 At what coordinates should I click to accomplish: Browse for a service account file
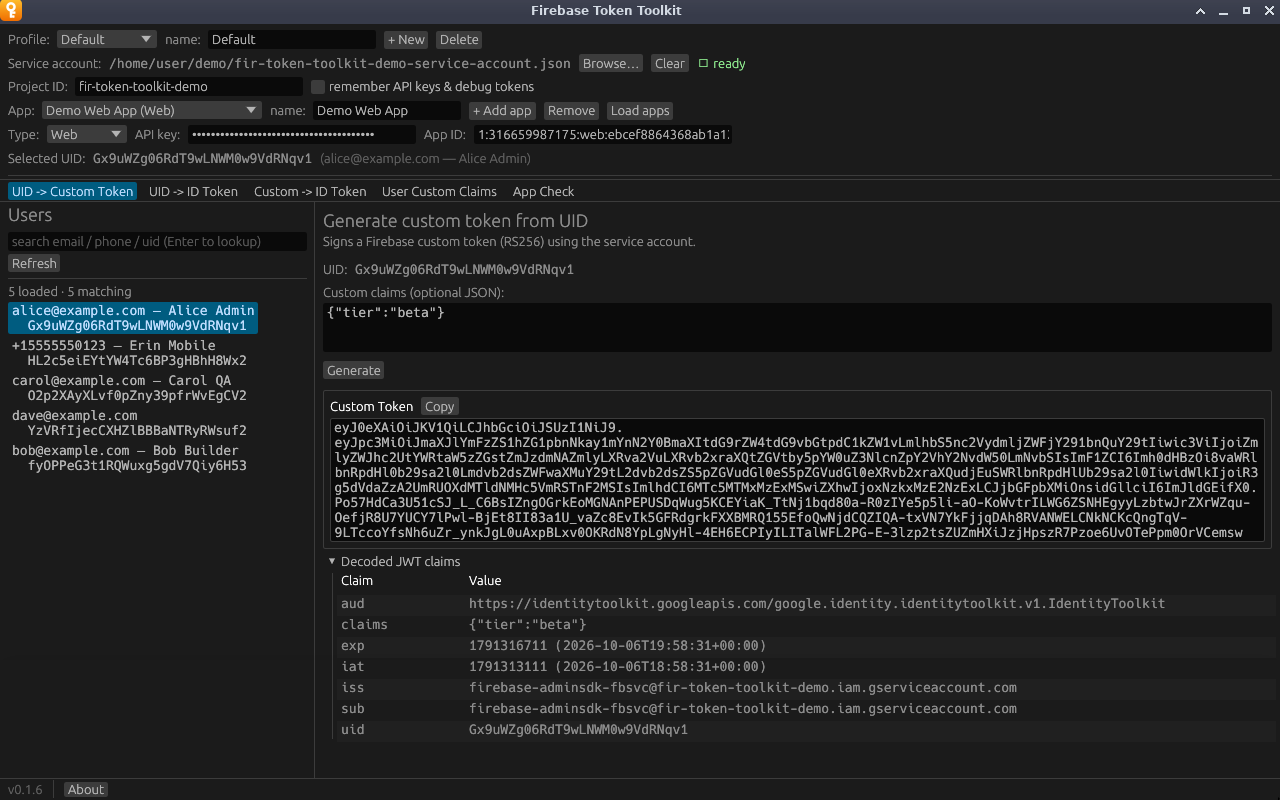click(x=610, y=64)
